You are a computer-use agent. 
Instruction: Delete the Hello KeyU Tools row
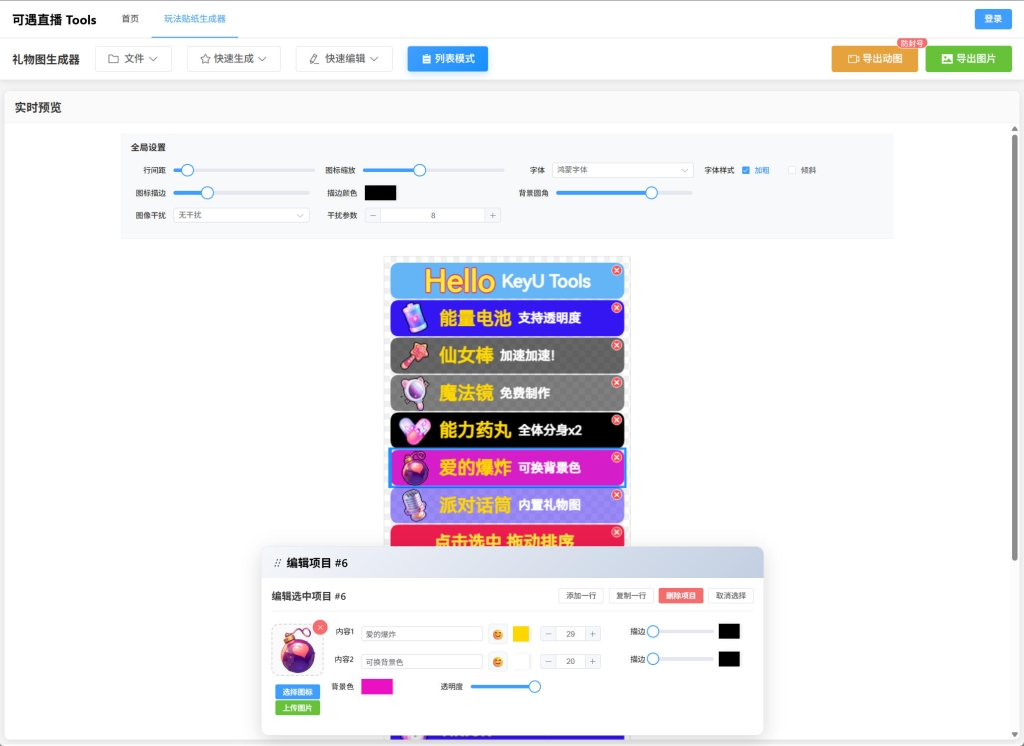pos(616,271)
